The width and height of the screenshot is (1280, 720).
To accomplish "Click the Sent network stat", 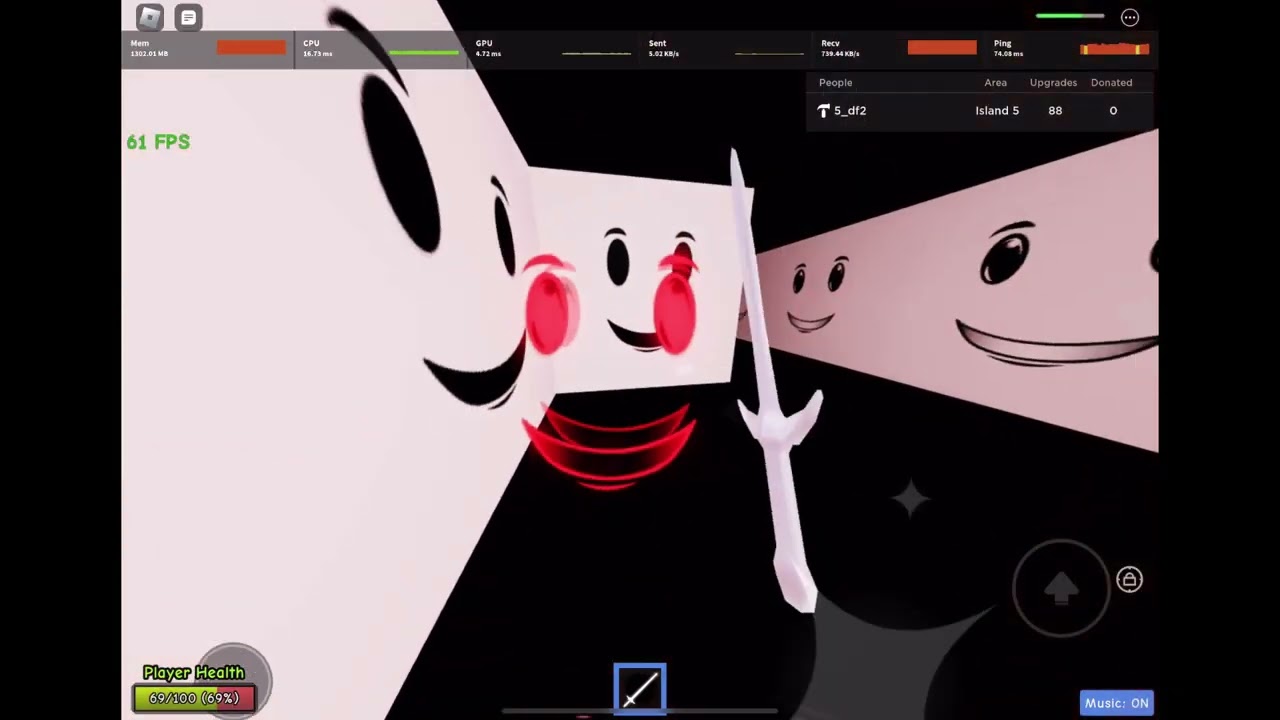I will click(x=727, y=48).
